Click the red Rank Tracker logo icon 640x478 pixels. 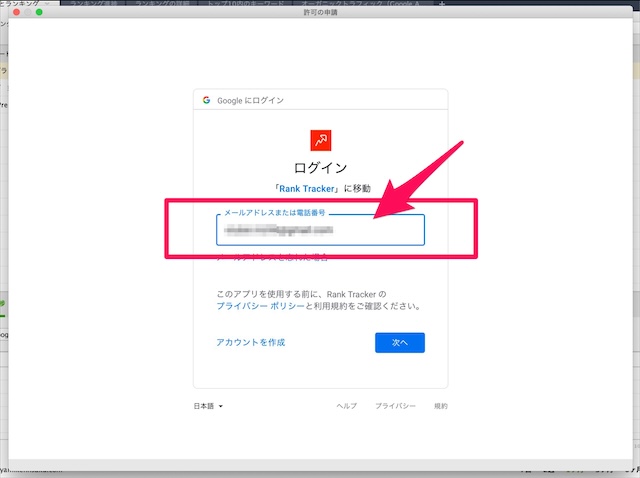(321, 140)
